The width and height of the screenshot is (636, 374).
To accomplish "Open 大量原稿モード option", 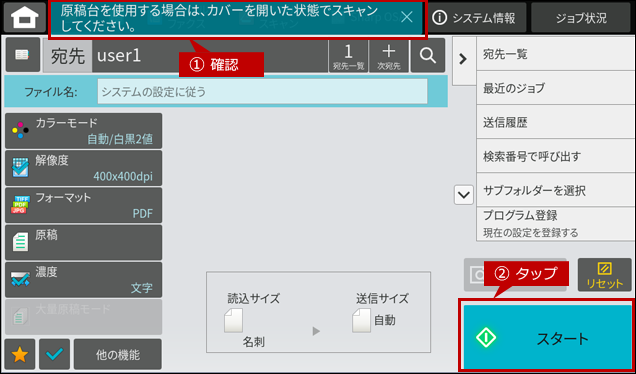I will 83,317.
